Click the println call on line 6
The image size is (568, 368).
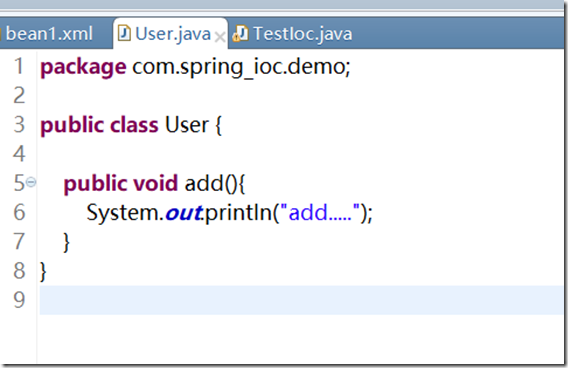click(x=238, y=212)
